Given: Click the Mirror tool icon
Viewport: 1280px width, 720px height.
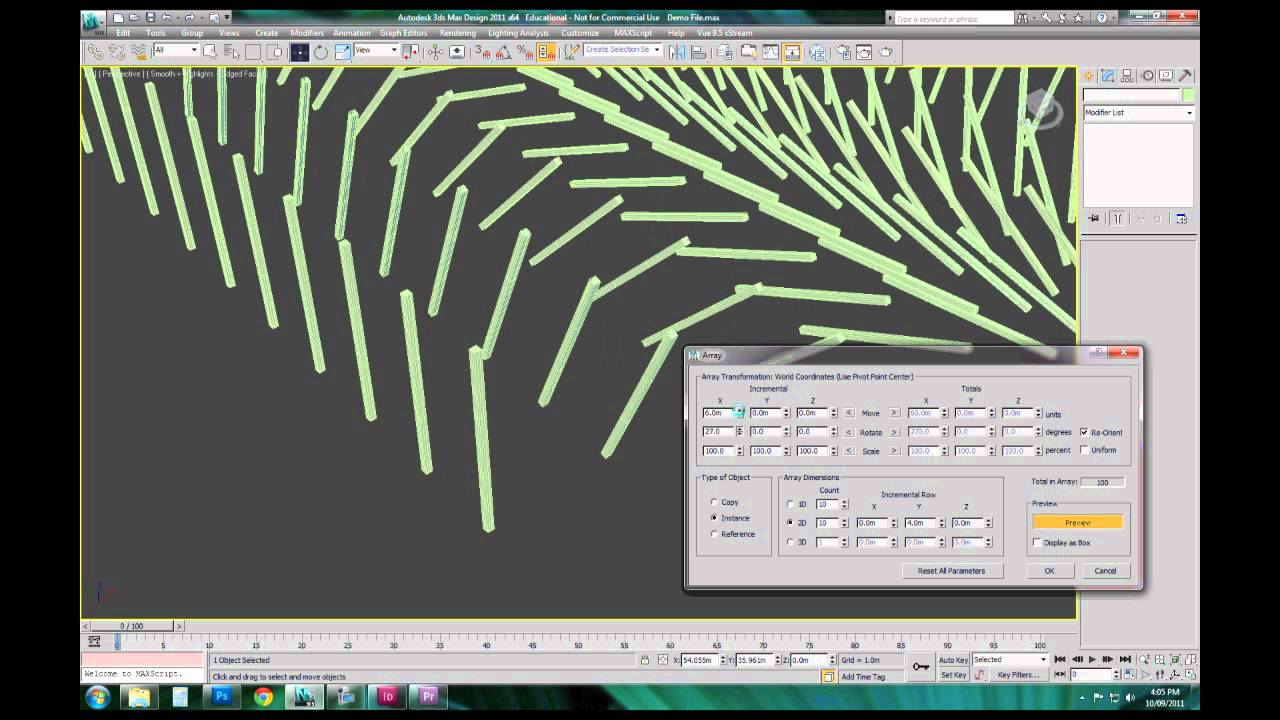Looking at the screenshot, I should point(678,52).
